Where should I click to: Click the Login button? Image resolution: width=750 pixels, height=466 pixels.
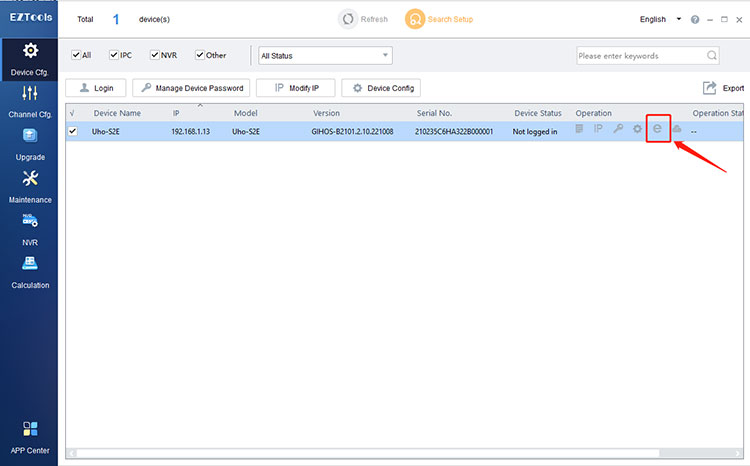[x=96, y=88]
